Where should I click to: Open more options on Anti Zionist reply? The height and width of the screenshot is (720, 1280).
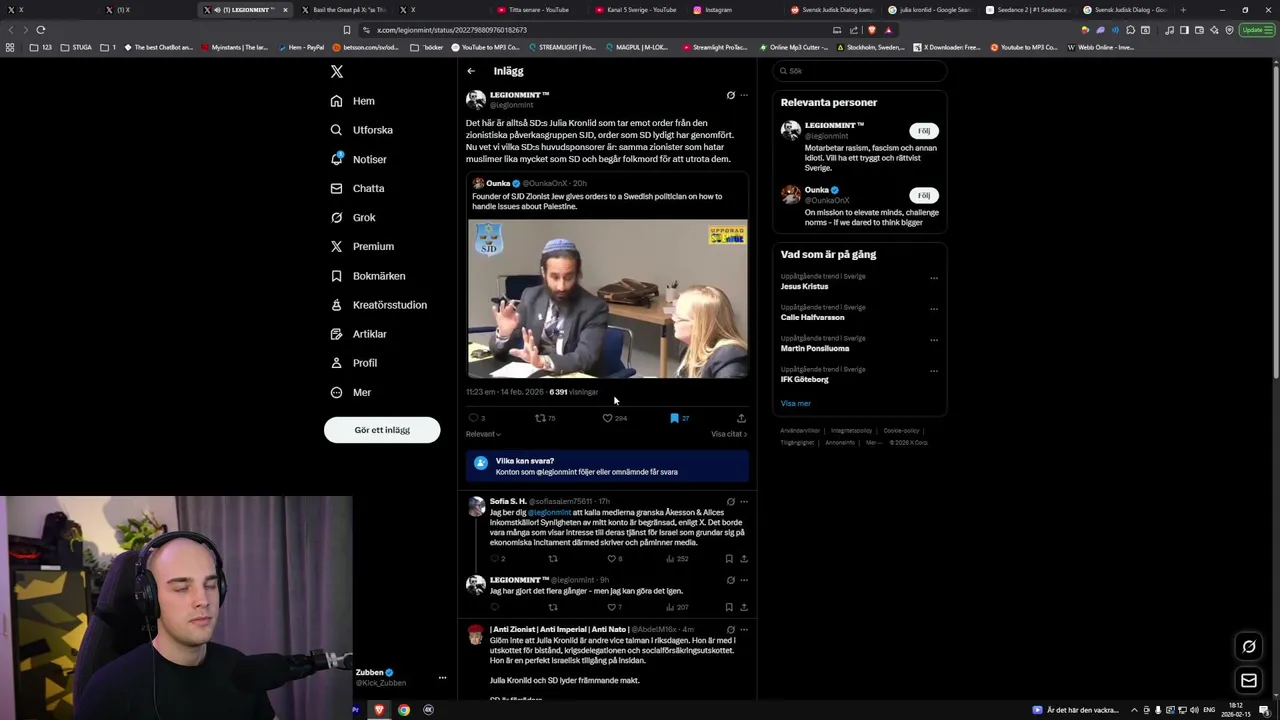tap(743, 629)
